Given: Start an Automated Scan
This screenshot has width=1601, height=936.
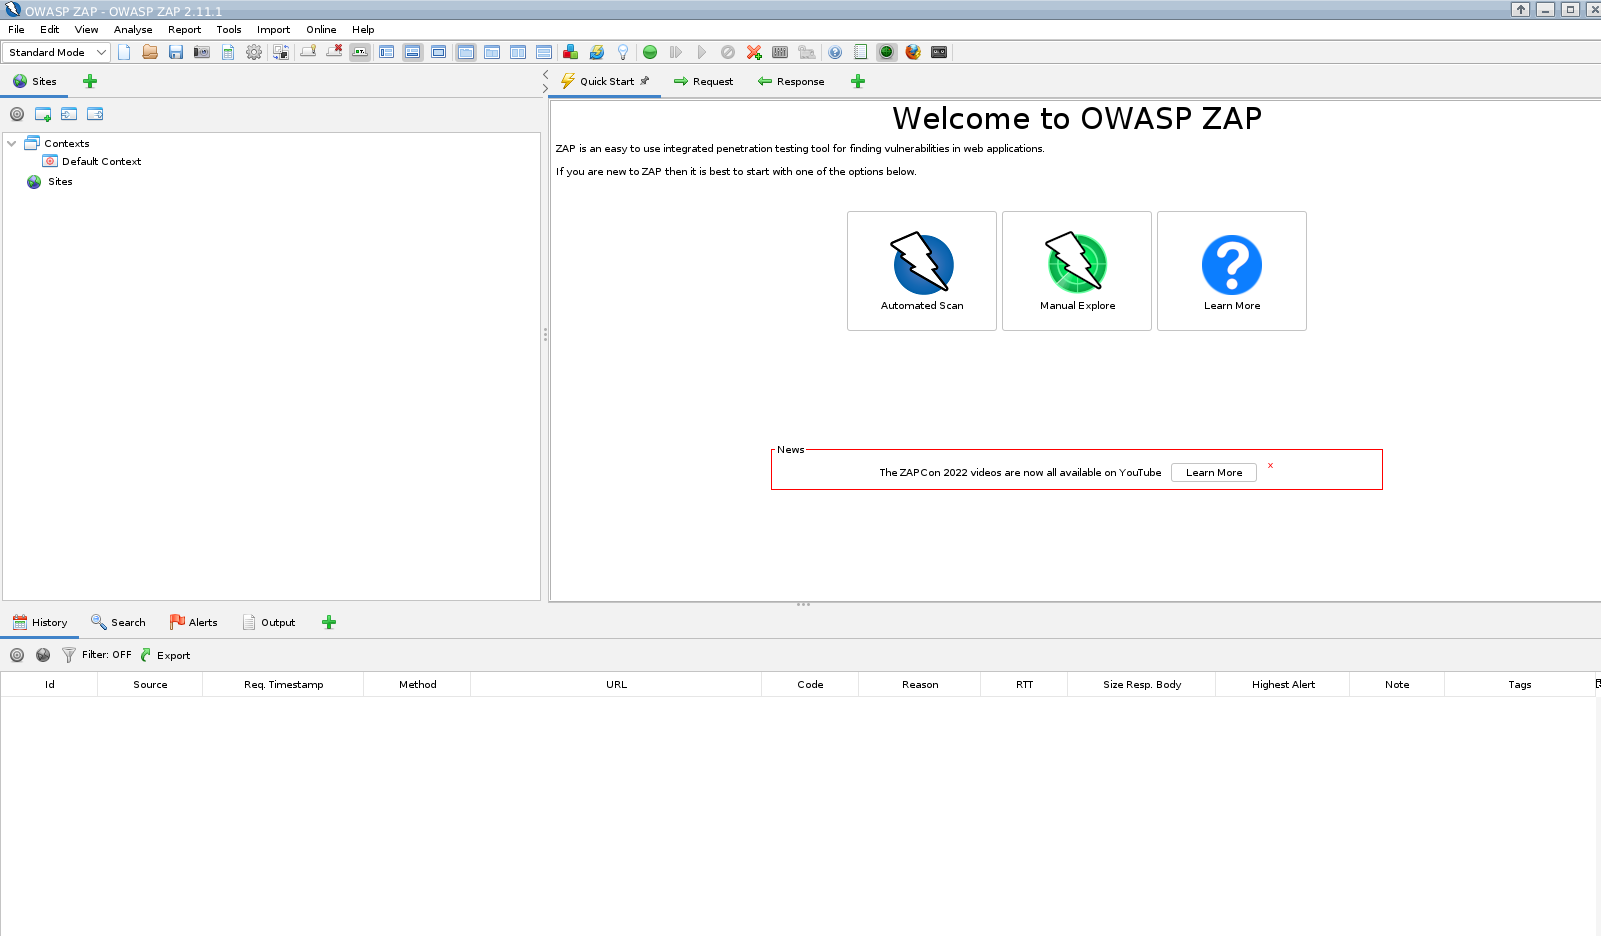Looking at the screenshot, I should [922, 271].
